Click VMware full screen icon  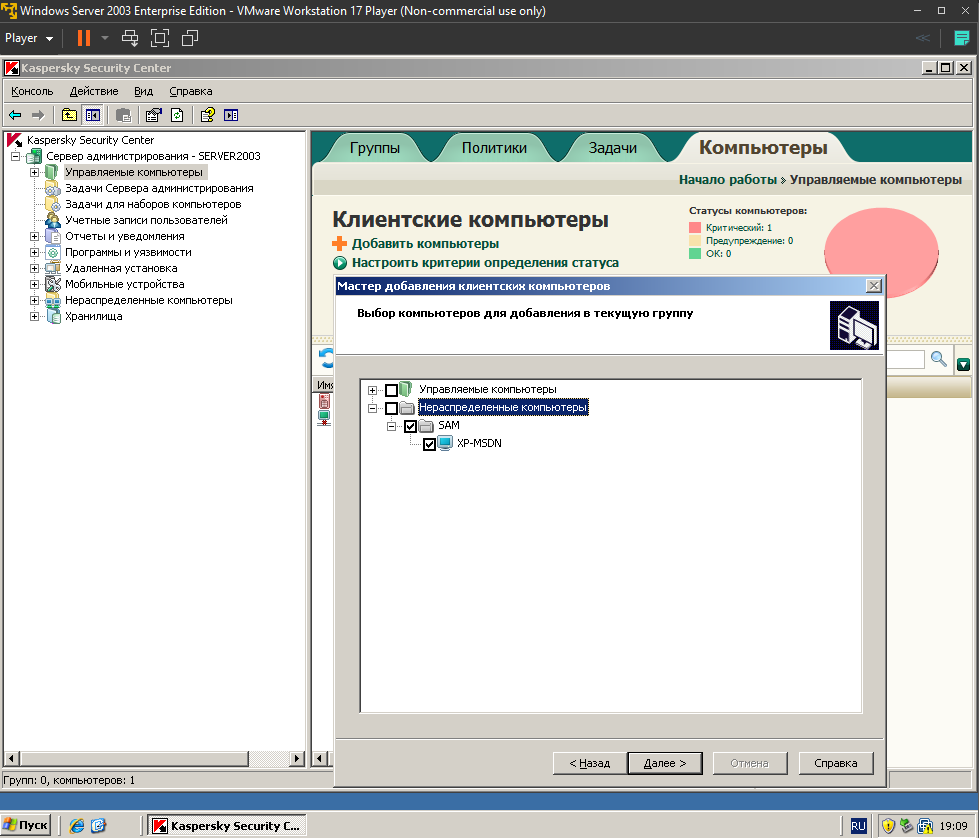(160, 38)
